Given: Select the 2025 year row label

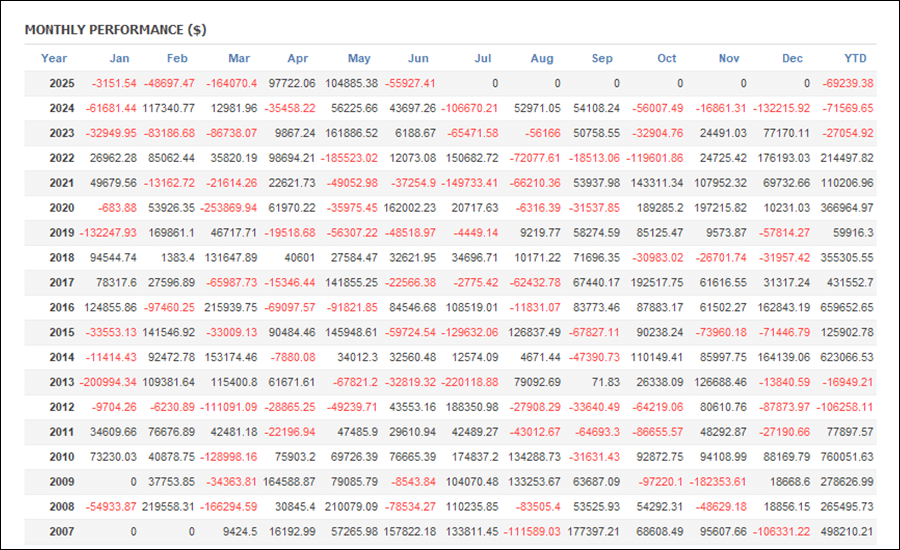Looking at the screenshot, I should pyautogui.click(x=61, y=83).
